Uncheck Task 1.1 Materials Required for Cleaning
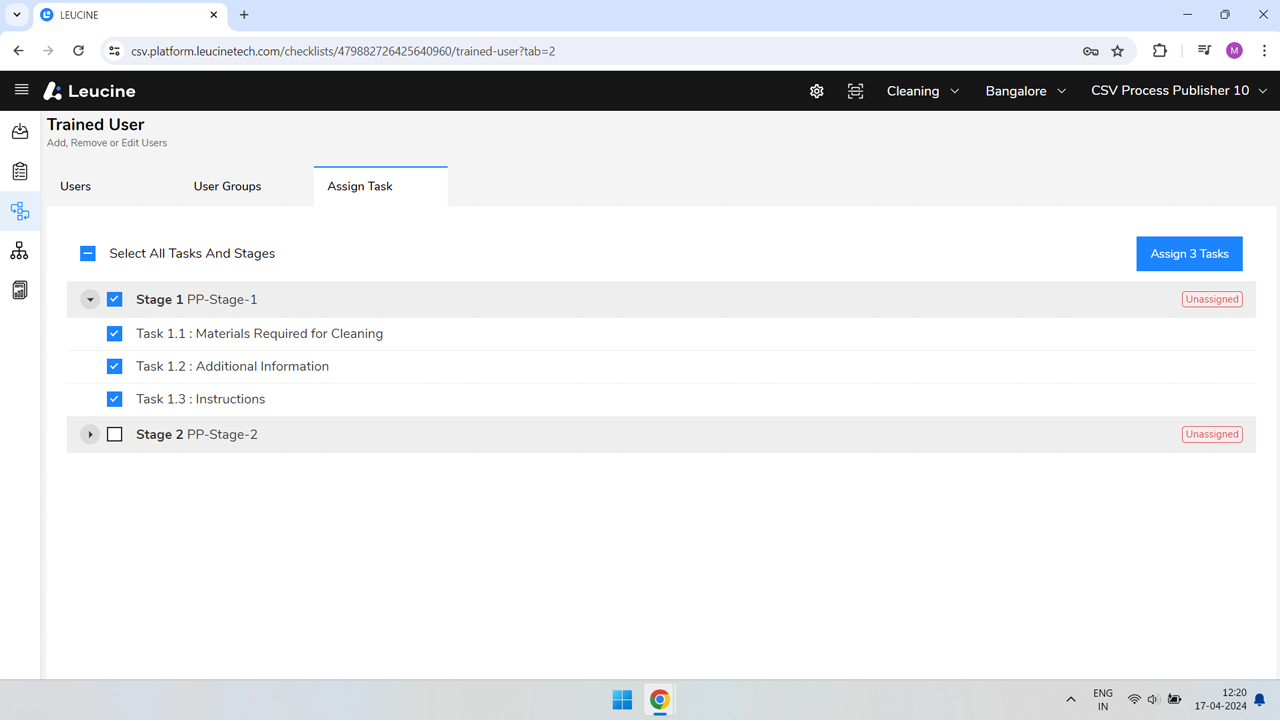This screenshot has width=1280, height=721. 115,334
